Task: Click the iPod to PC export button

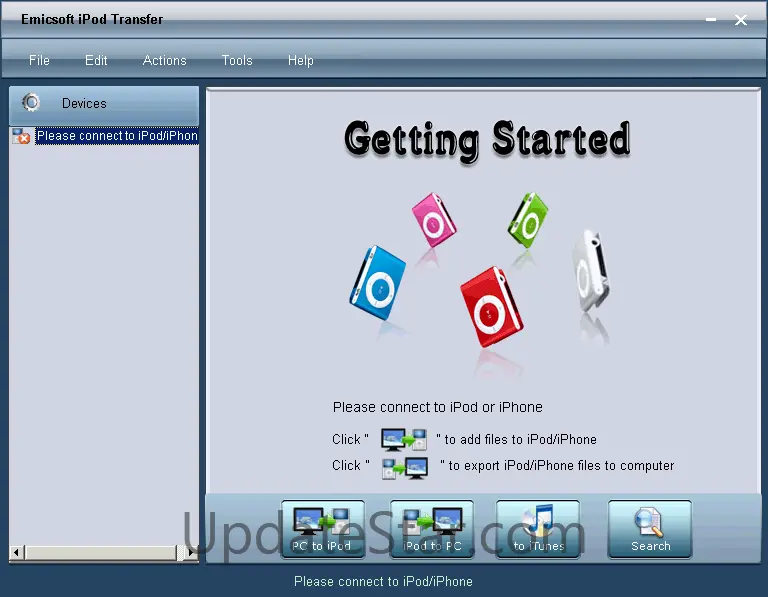Action: click(x=432, y=529)
